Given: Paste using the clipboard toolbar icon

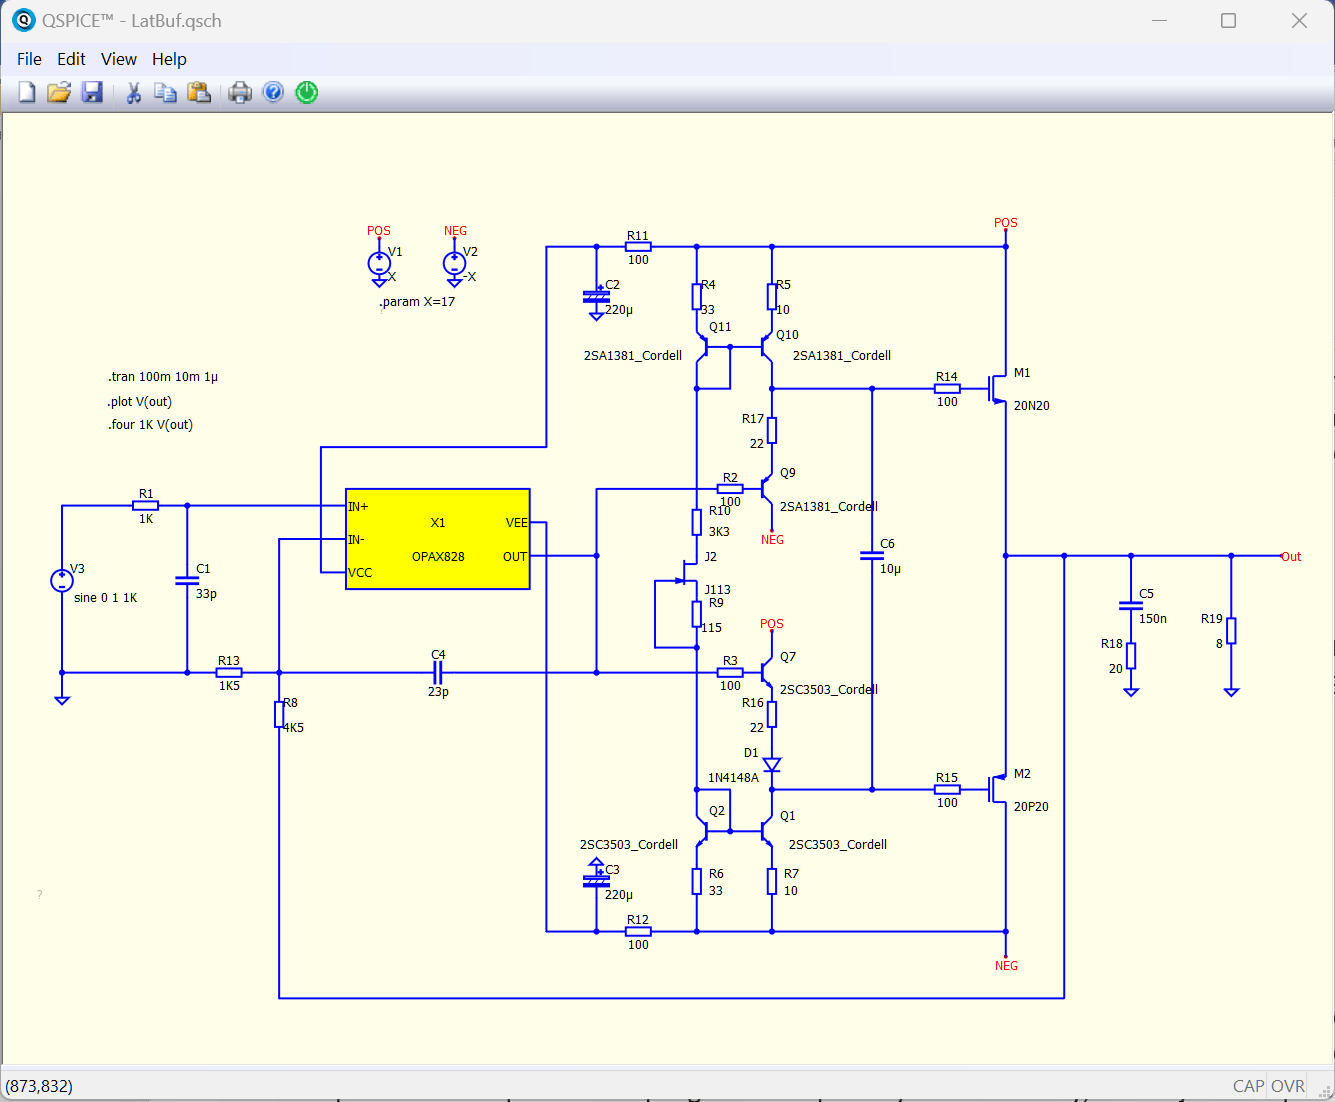Looking at the screenshot, I should click(199, 93).
